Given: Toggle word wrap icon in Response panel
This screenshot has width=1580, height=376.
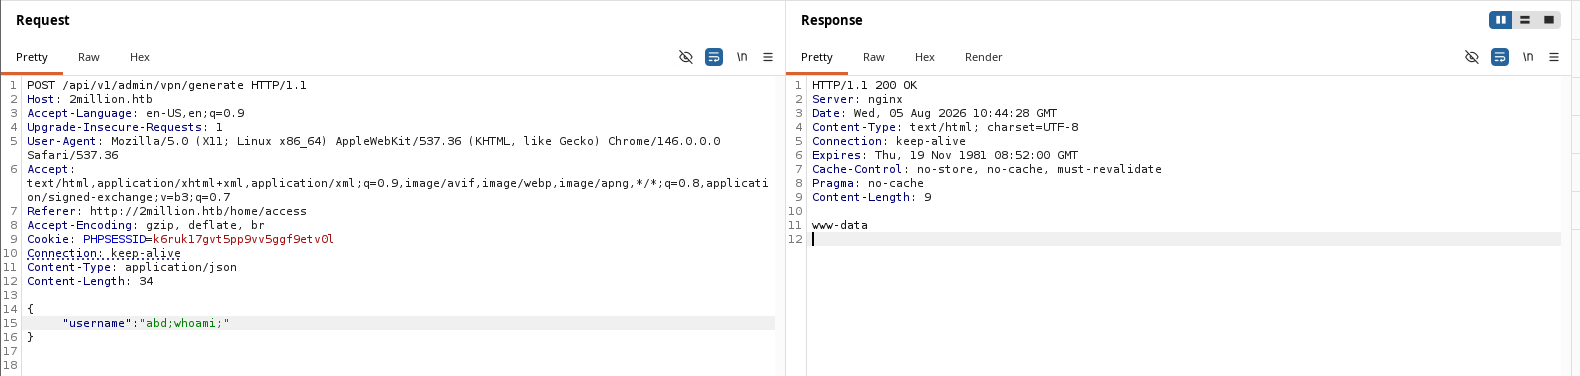Looking at the screenshot, I should (x=1500, y=57).
